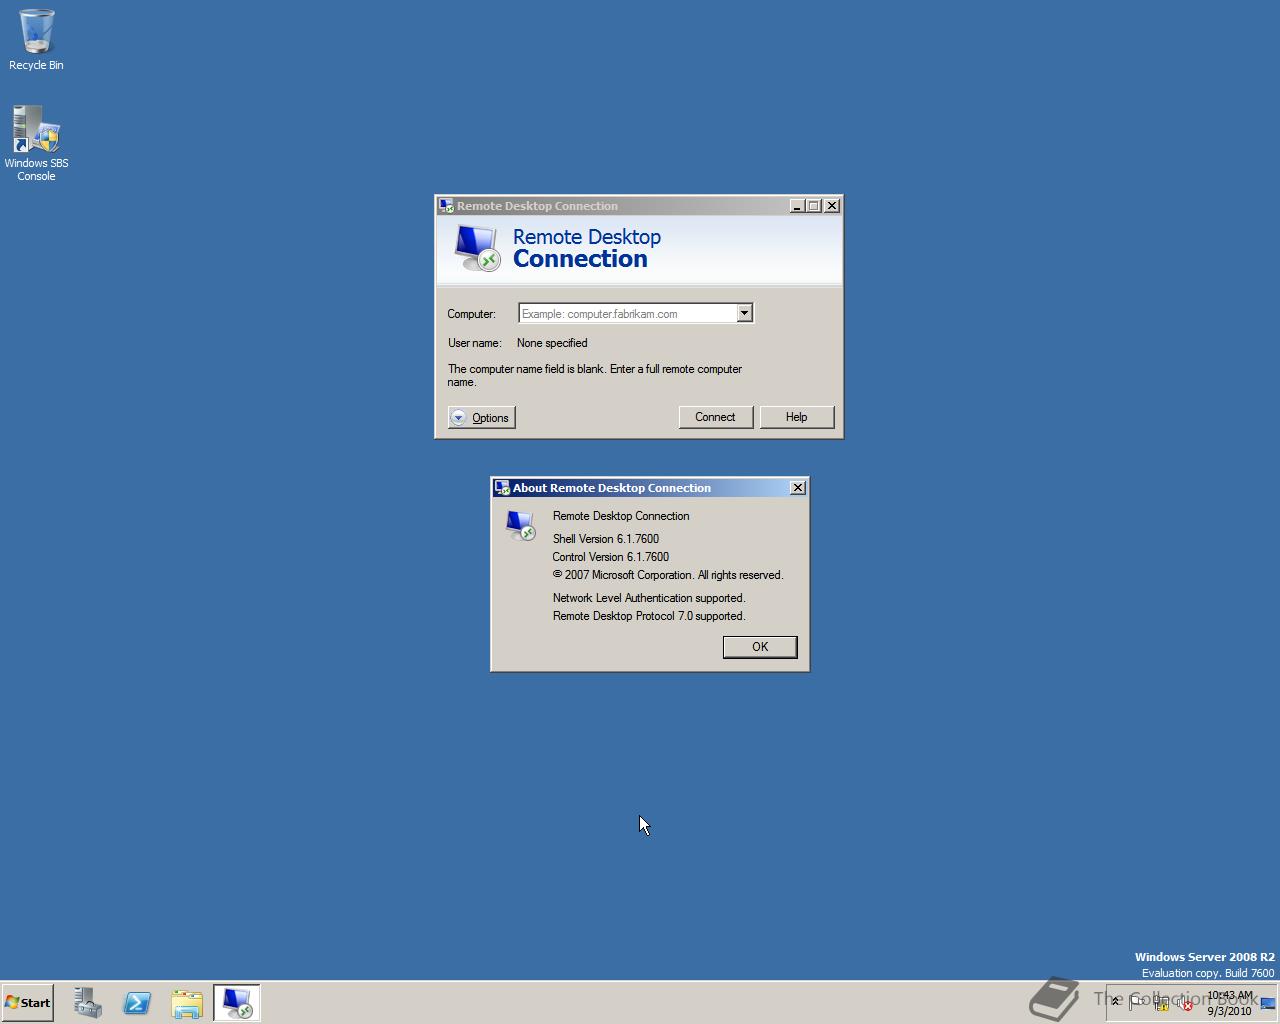
Task: Select the Remote Desktop Connection taskbar button
Action: coord(237,1003)
